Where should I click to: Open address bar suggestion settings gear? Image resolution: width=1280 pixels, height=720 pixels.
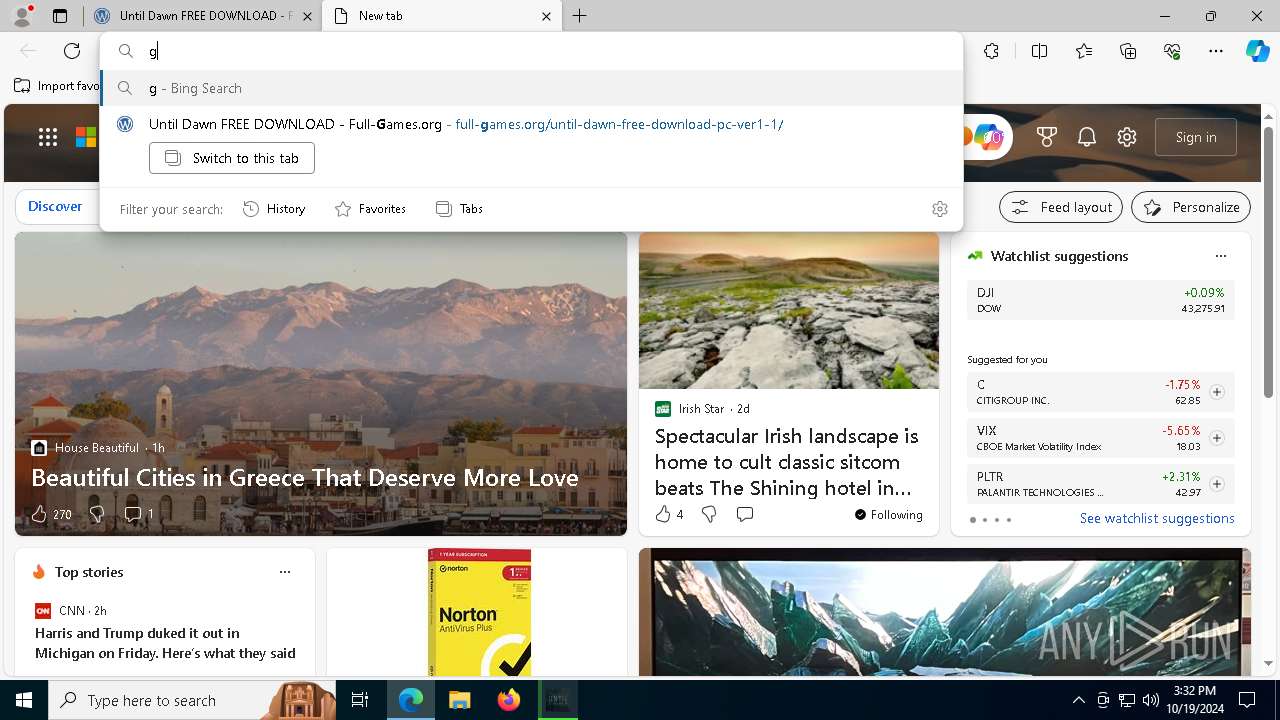(940, 209)
